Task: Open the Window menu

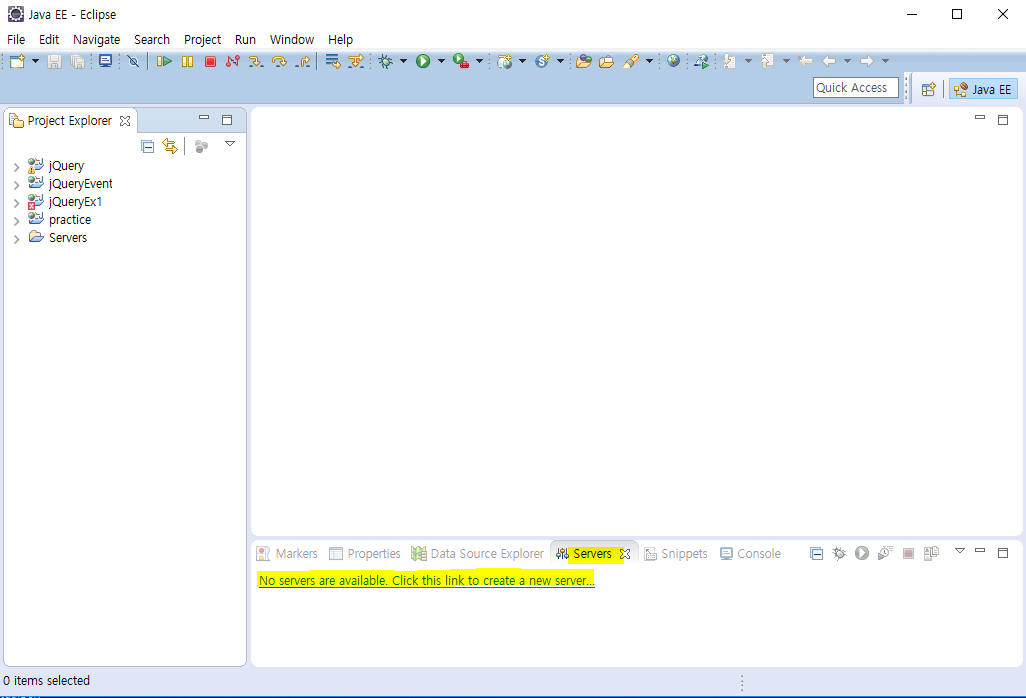Action: [292, 39]
